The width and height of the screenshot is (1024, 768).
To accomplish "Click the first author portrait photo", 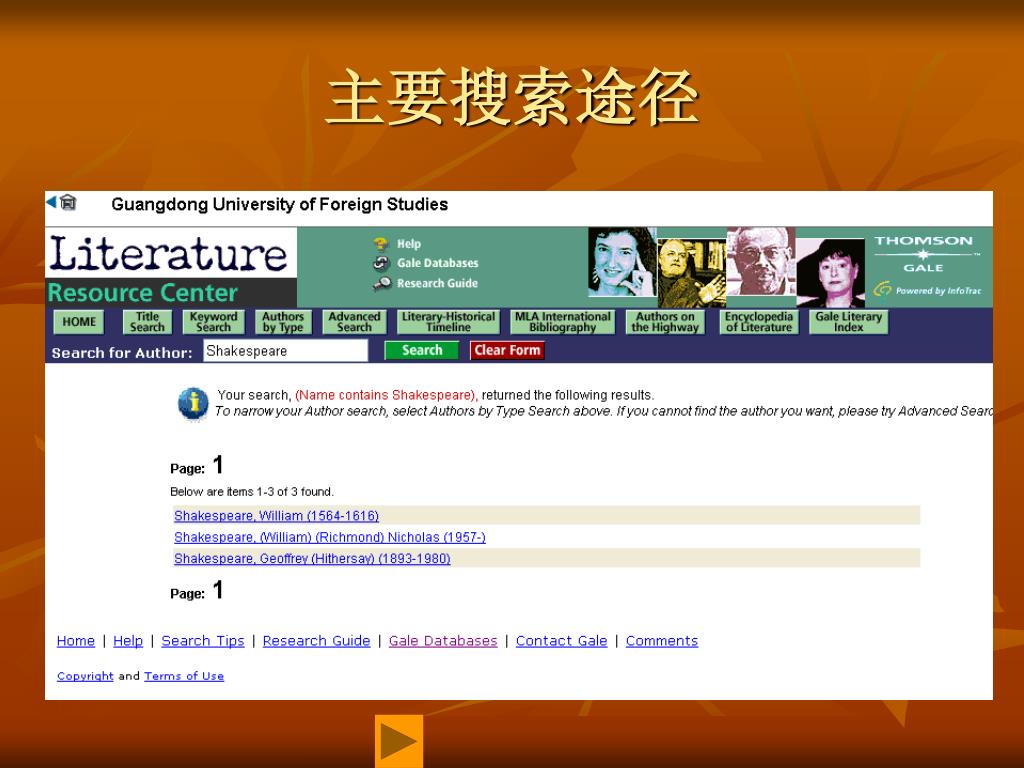I will [x=622, y=262].
